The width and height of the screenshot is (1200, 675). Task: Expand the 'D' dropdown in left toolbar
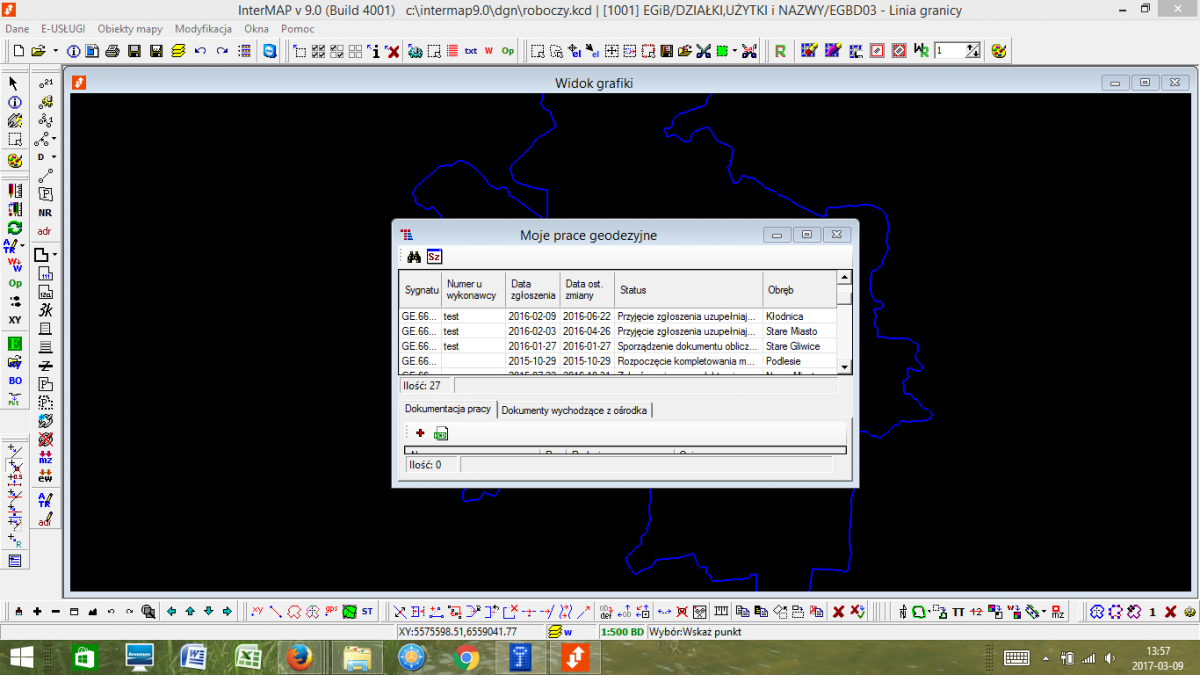coord(54,157)
